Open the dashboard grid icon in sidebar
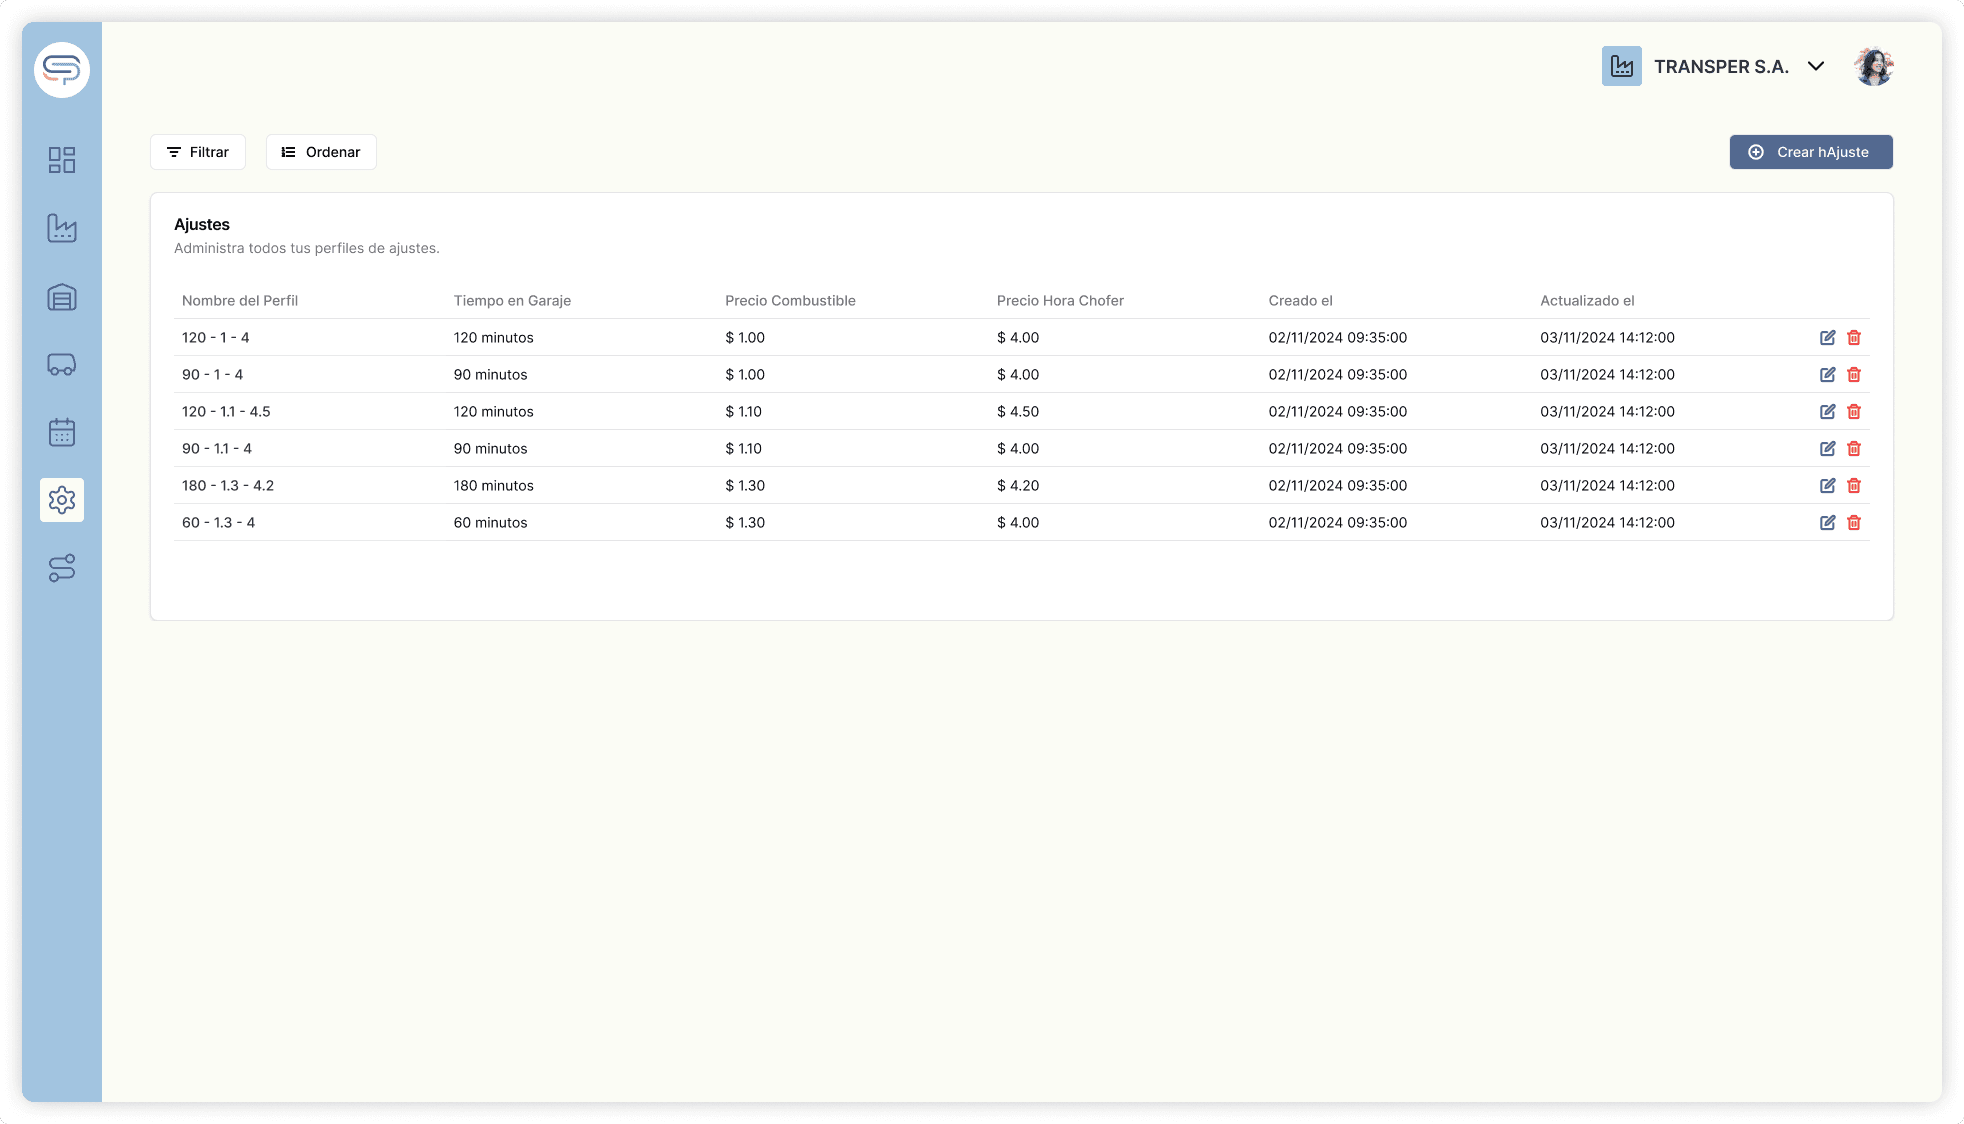 [62, 160]
